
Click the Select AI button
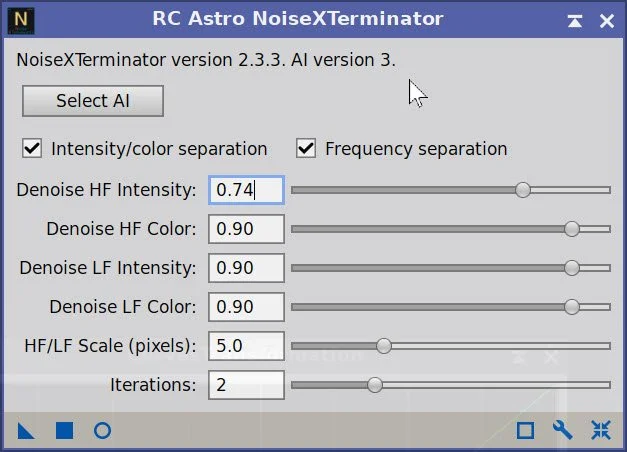pyautogui.click(x=93, y=101)
